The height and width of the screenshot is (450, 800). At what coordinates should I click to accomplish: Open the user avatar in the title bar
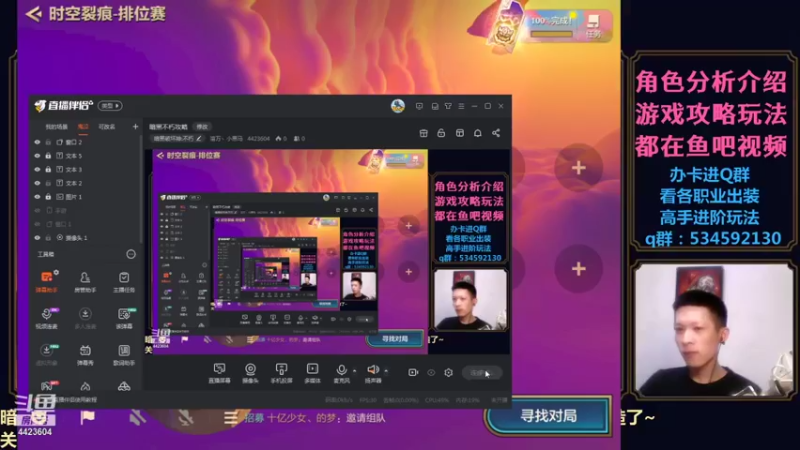(398, 106)
